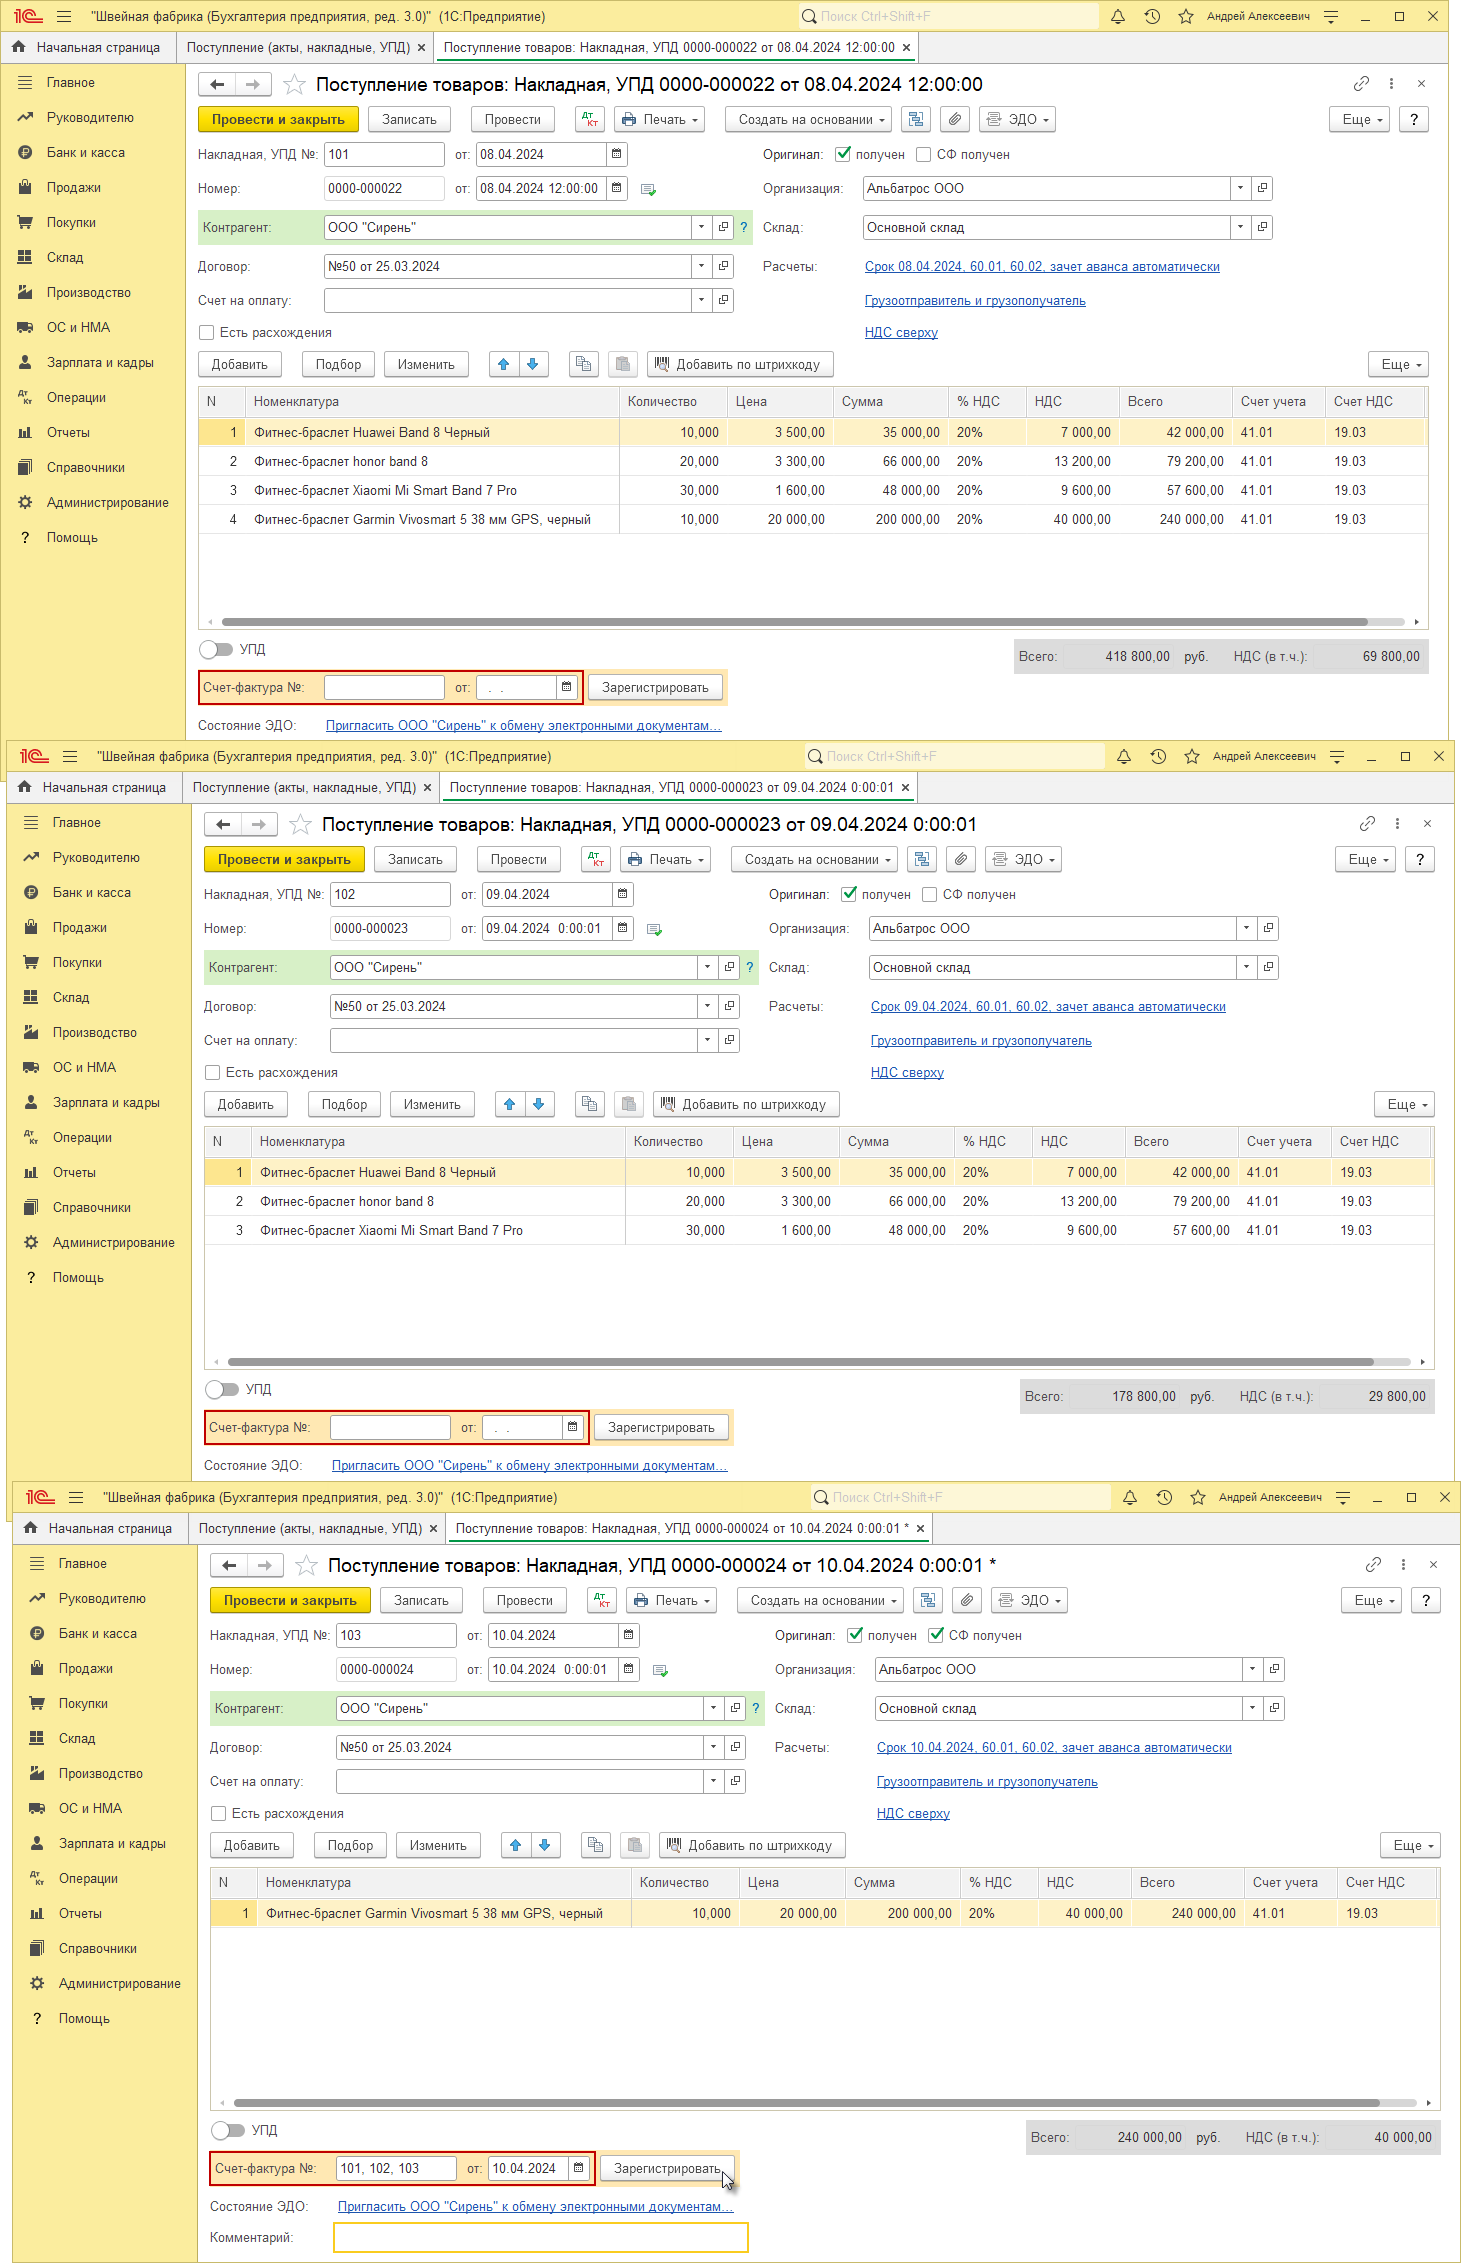The image size is (1463, 2265).
Task: Toggle СФ получен checkbox in document 0000-000022
Action: tap(924, 154)
